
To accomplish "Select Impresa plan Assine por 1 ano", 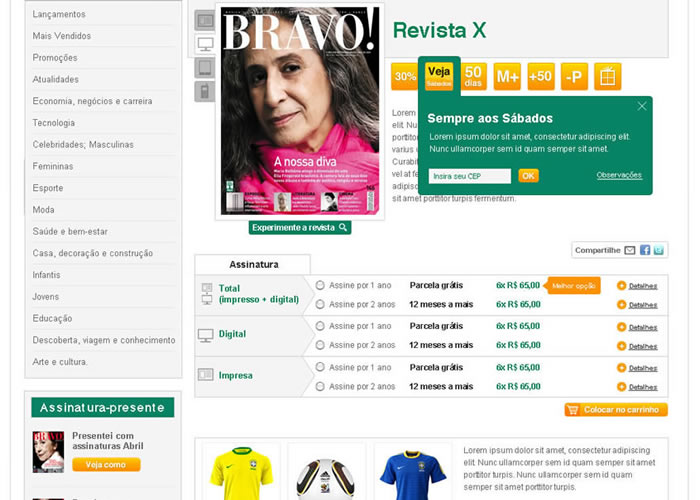I will coord(320,367).
